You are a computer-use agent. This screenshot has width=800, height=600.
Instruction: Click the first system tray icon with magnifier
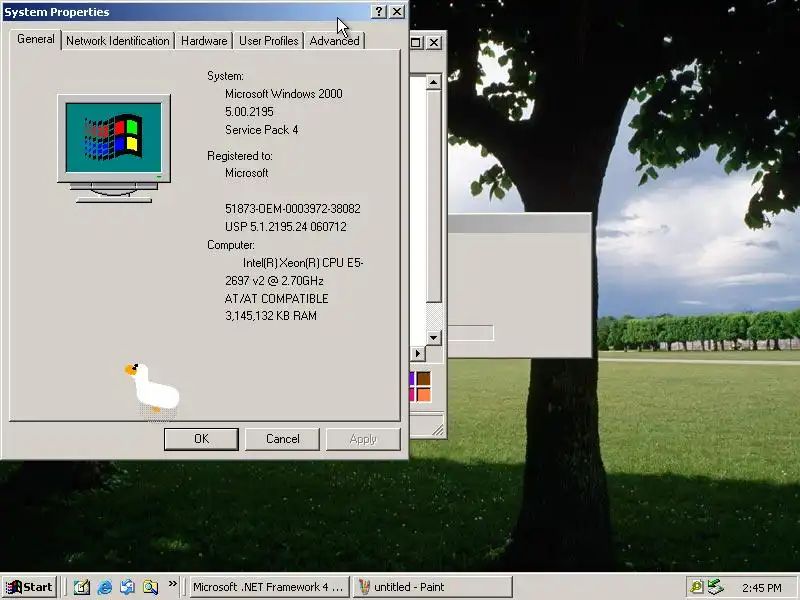[696, 587]
